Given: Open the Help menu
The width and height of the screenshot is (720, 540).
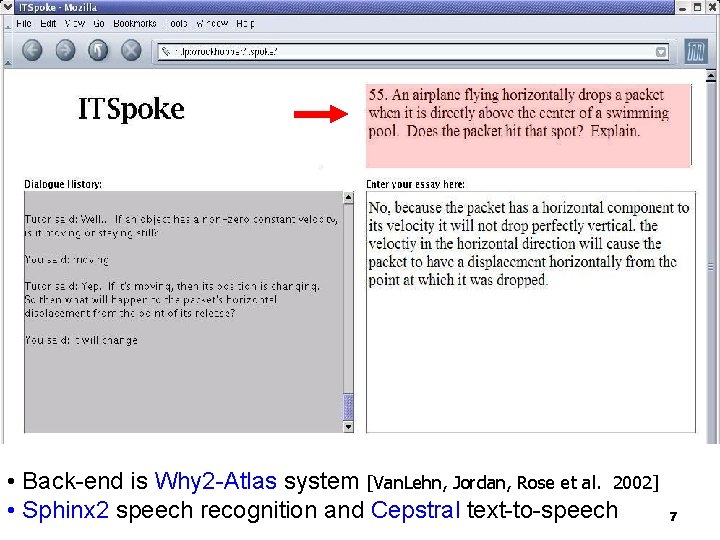Looking at the screenshot, I should pyautogui.click(x=245, y=23).
